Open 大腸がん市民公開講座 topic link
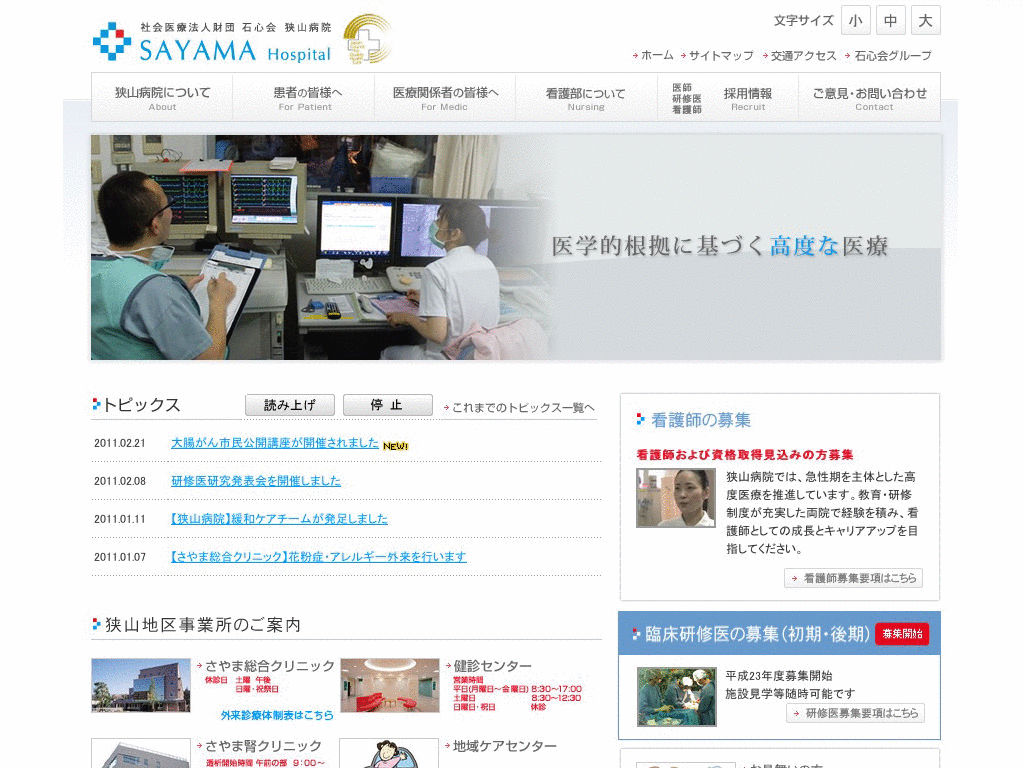 275,443
